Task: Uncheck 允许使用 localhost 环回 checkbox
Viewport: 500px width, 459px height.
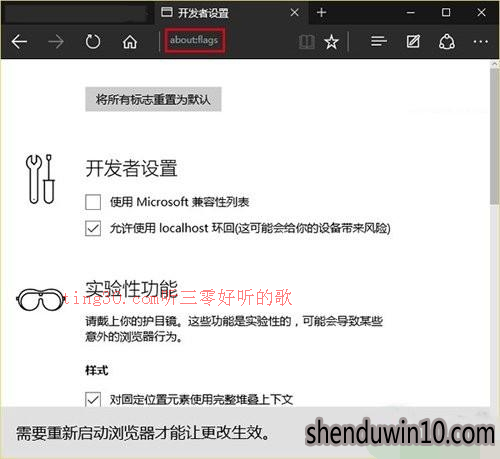Action: (x=93, y=228)
